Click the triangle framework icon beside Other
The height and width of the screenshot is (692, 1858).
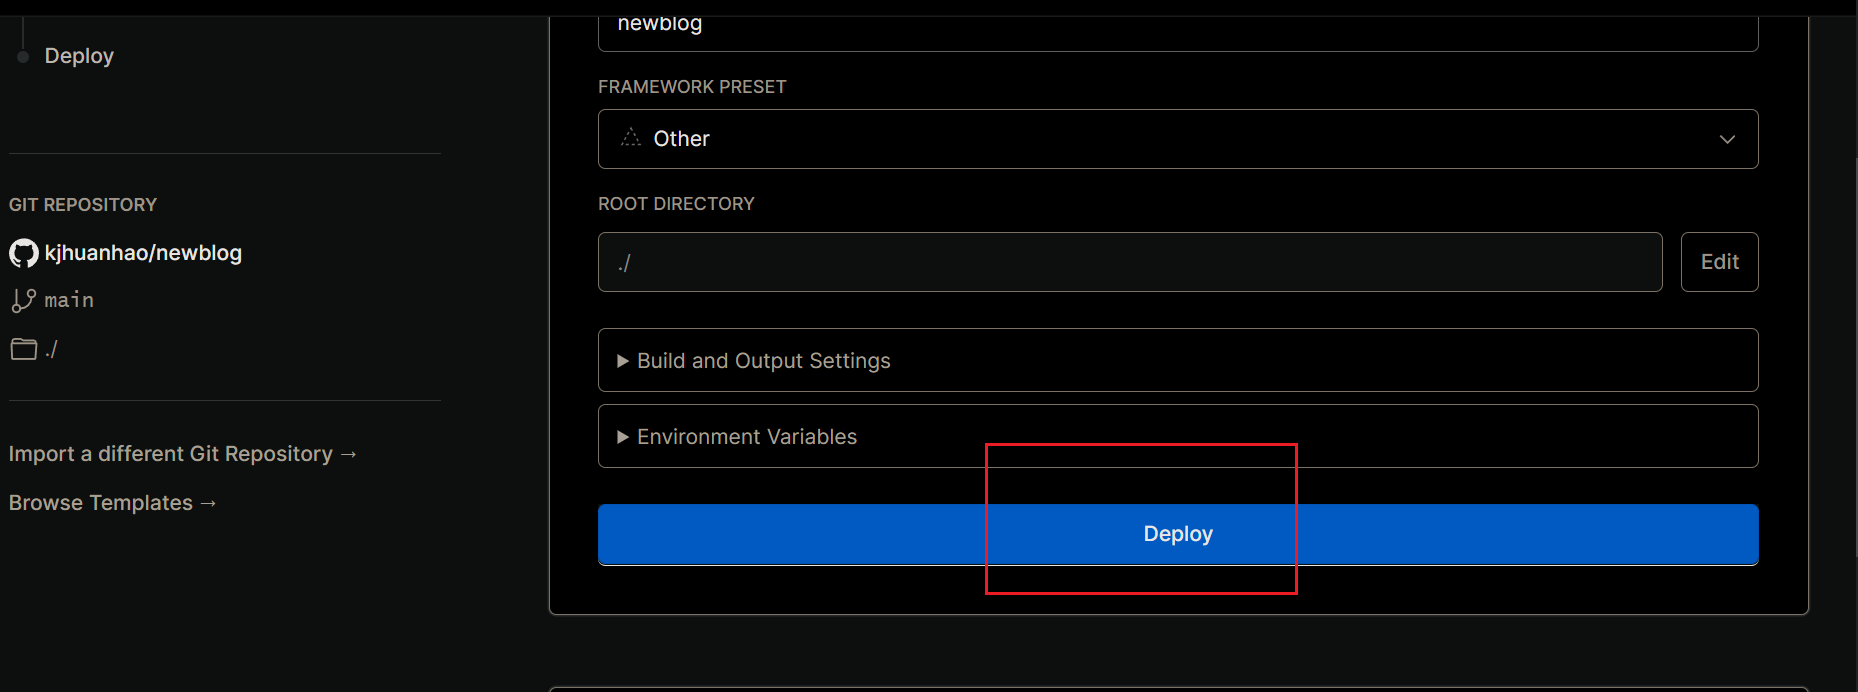[x=631, y=138]
